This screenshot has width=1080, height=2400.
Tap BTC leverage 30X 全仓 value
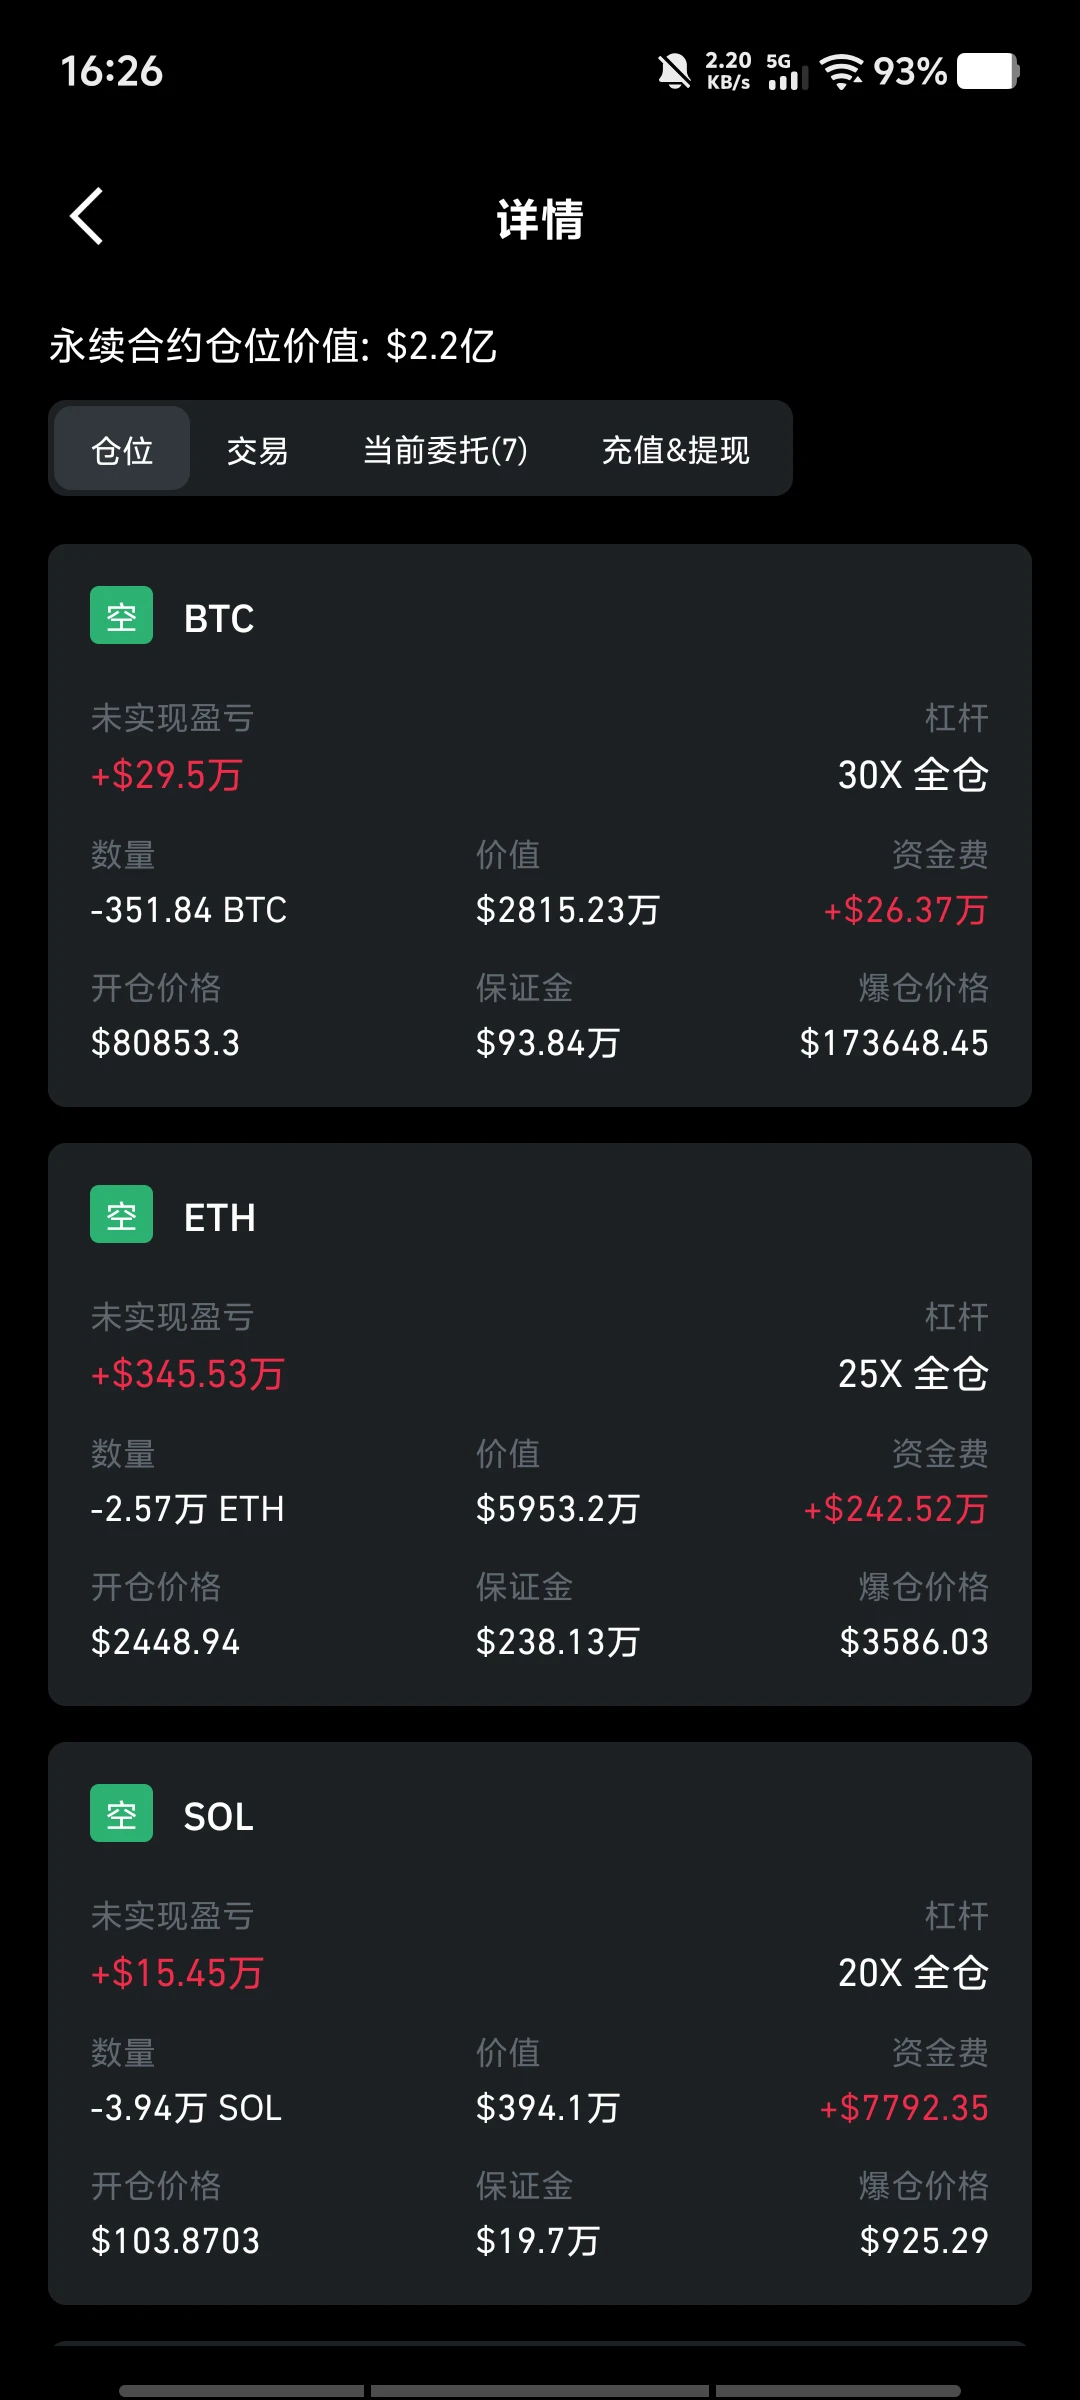coord(913,775)
